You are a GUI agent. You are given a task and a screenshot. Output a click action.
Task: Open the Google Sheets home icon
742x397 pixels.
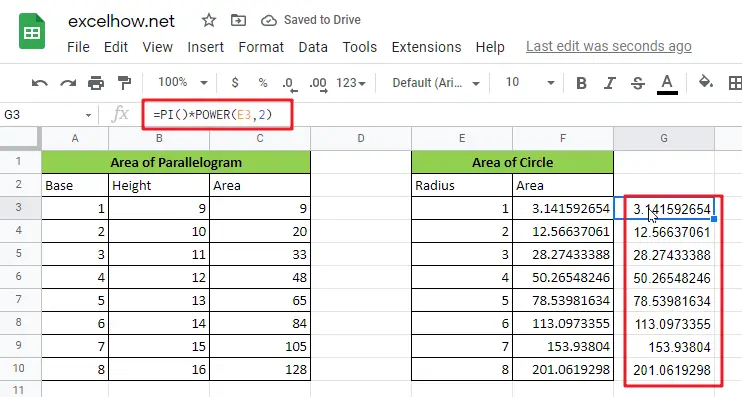pos(32,32)
